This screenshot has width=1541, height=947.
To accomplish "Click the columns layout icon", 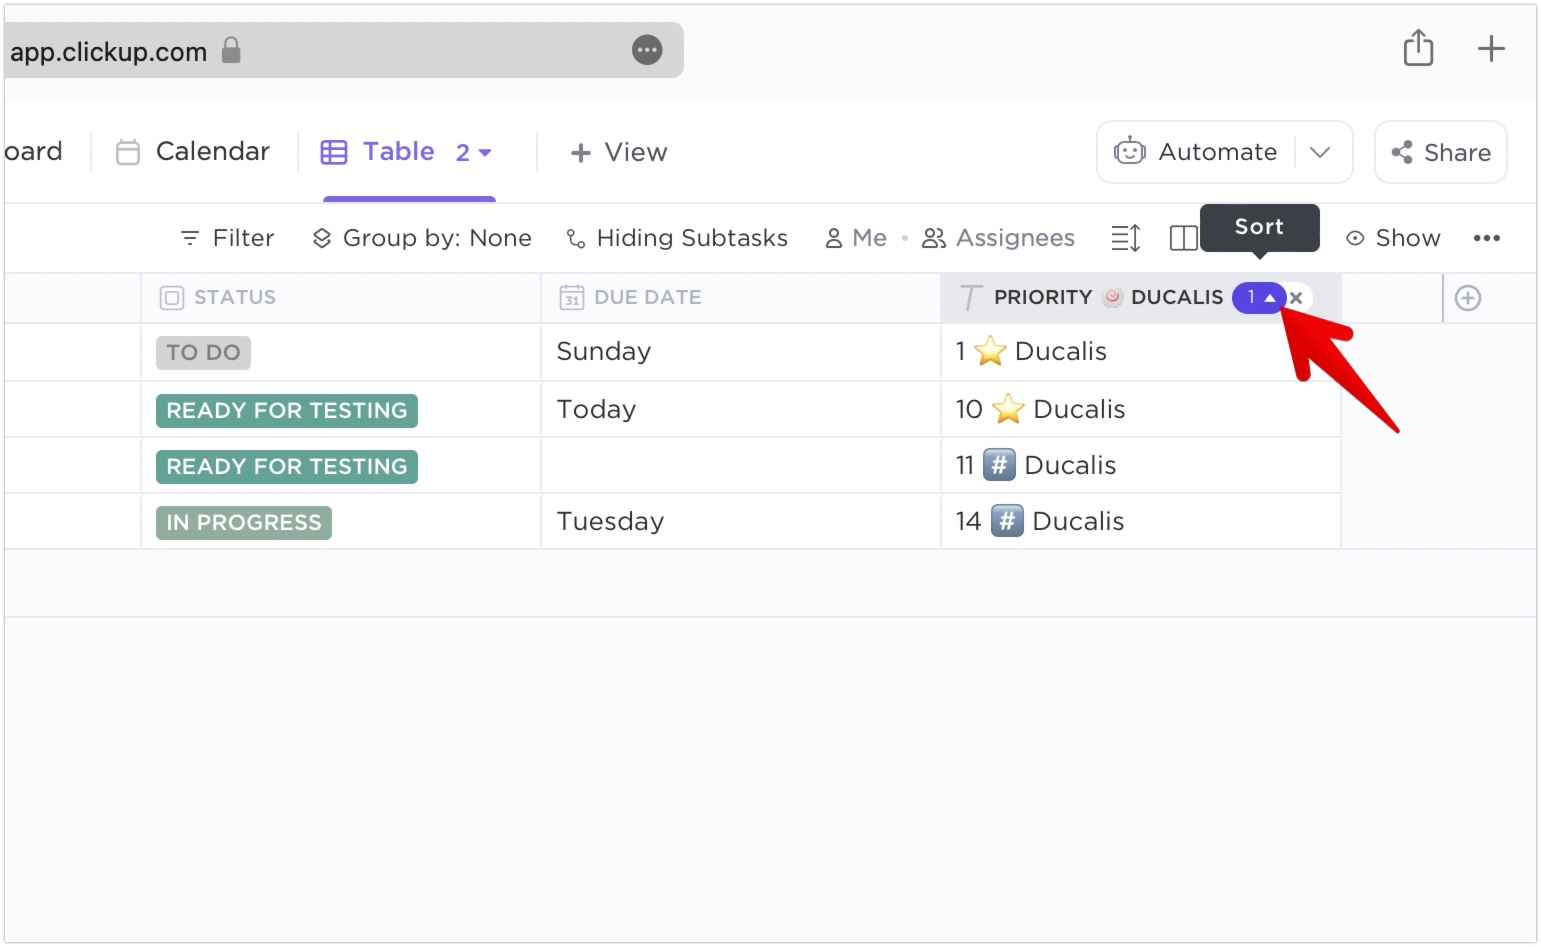I will tap(1183, 238).
